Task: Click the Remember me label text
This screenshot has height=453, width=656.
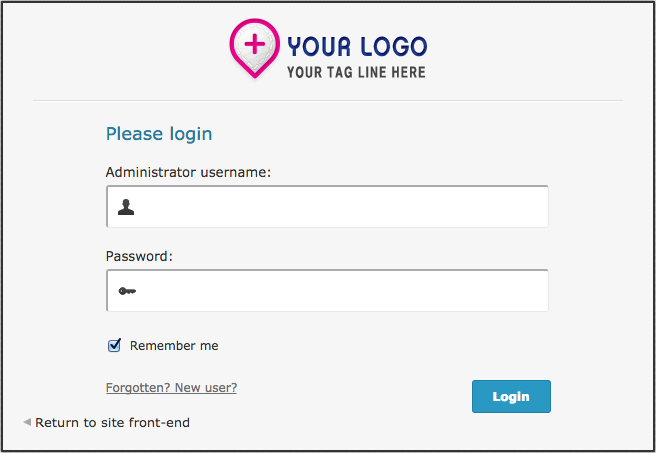Action: tap(174, 346)
